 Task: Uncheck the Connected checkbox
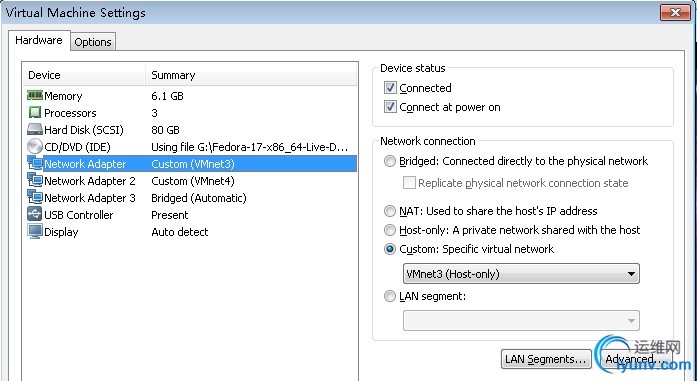click(390, 88)
